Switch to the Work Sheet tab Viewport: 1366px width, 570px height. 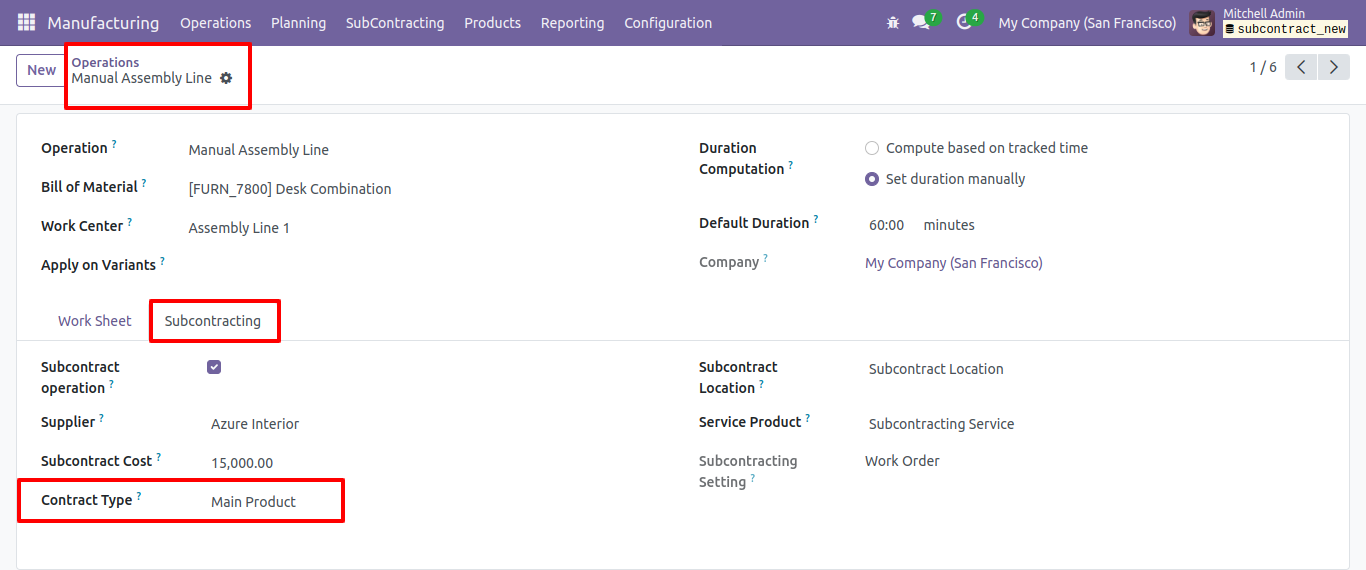[x=95, y=321]
